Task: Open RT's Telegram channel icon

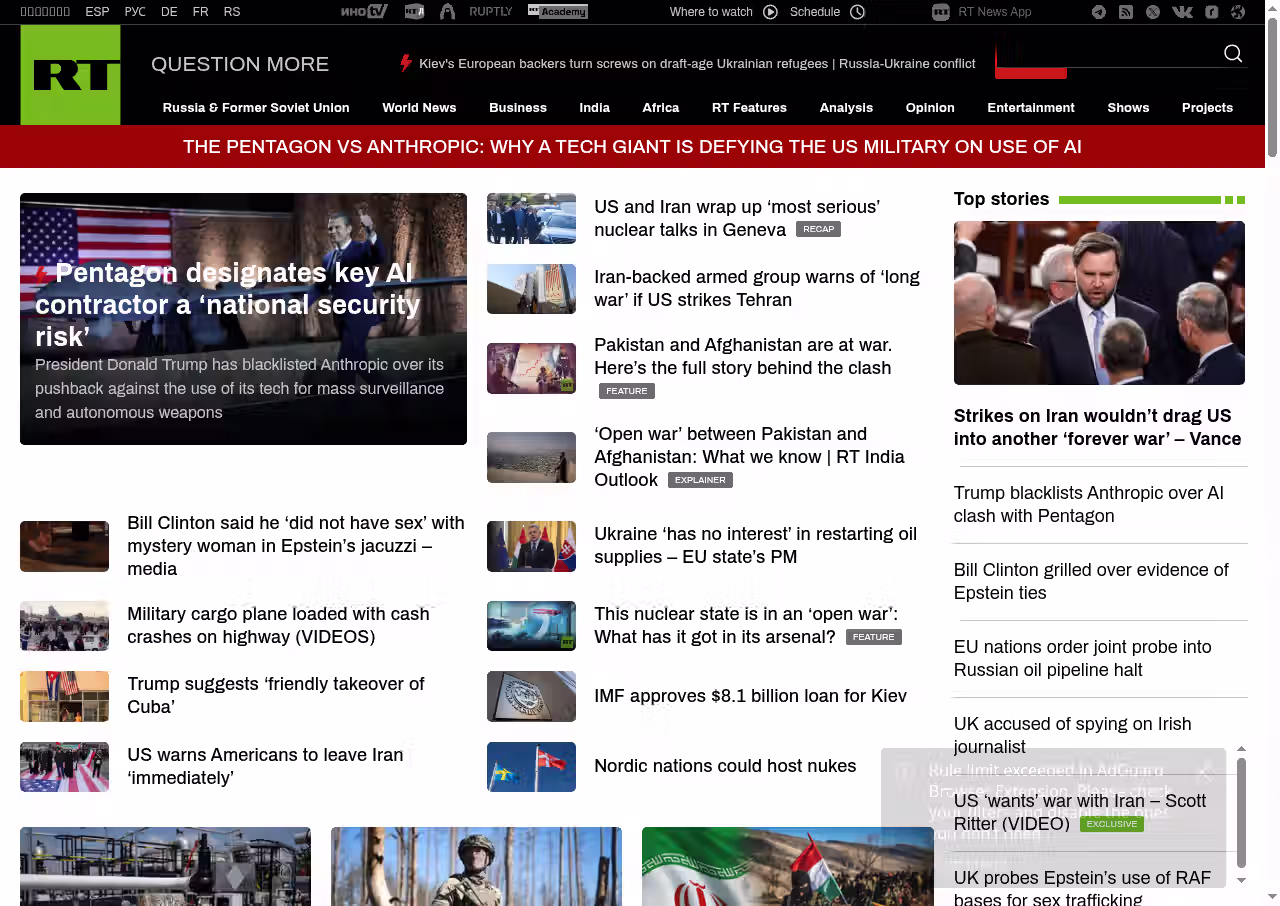Action: pos(1099,12)
